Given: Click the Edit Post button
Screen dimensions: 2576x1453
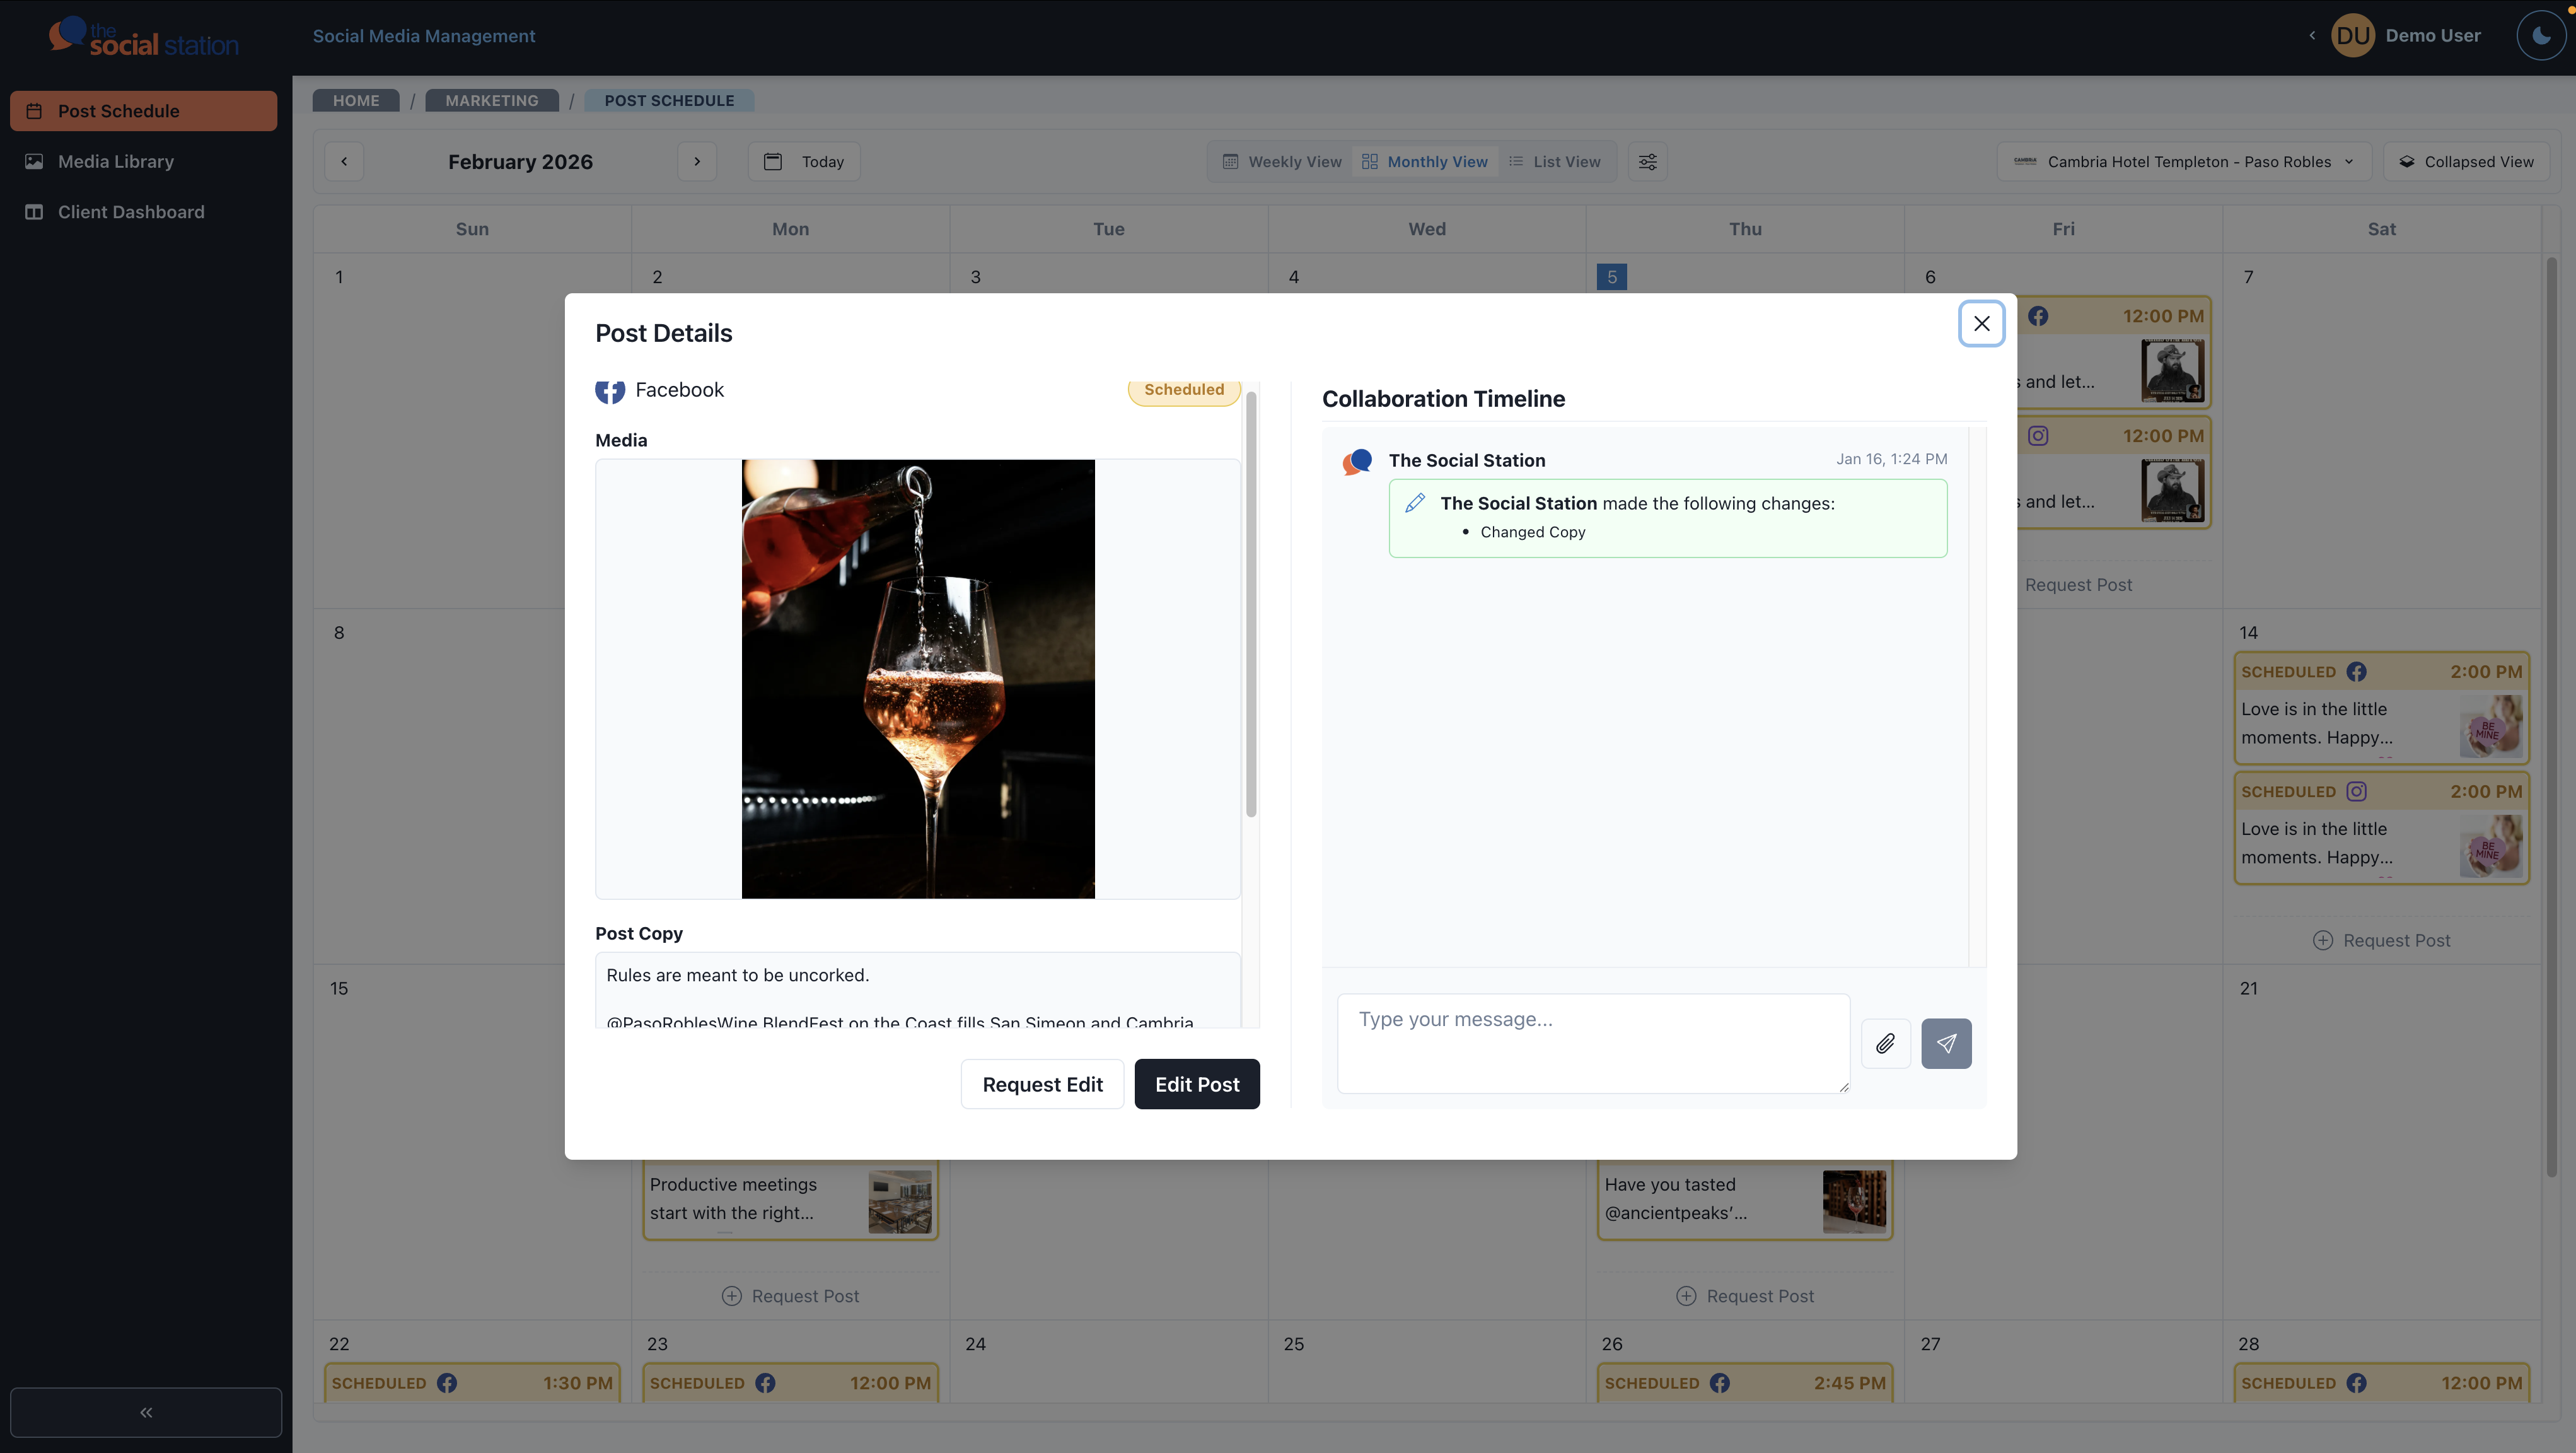Looking at the screenshot, I should [x=1196, y=1083].
